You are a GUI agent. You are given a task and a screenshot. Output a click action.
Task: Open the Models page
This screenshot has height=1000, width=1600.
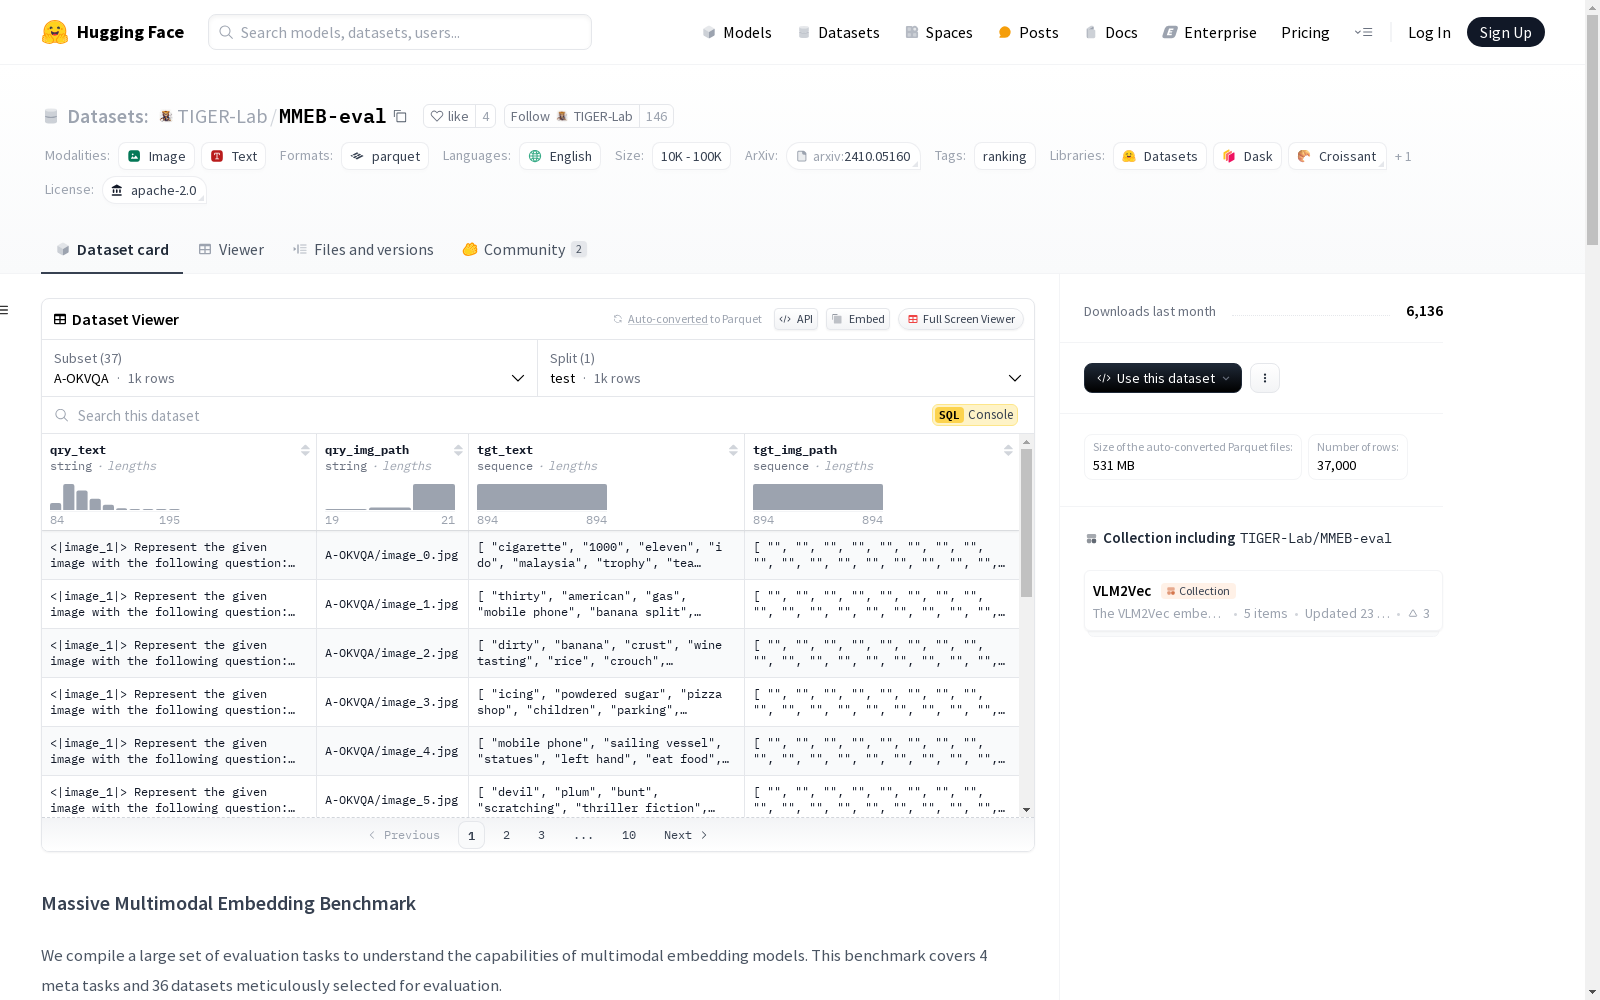pyautogui.click(x=737, y=32)
